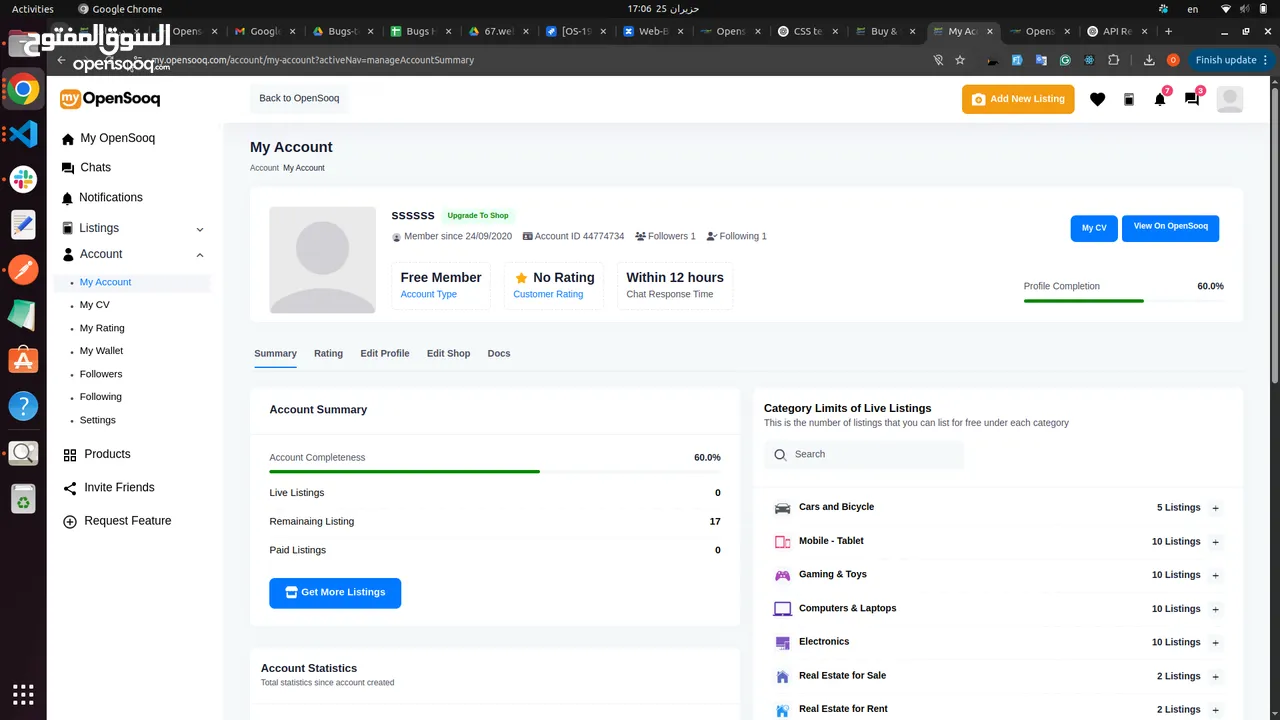Open Google Chrome from the dock
Image resolution: width=1280 pixels, height=720 pixels.
[23, 90]
